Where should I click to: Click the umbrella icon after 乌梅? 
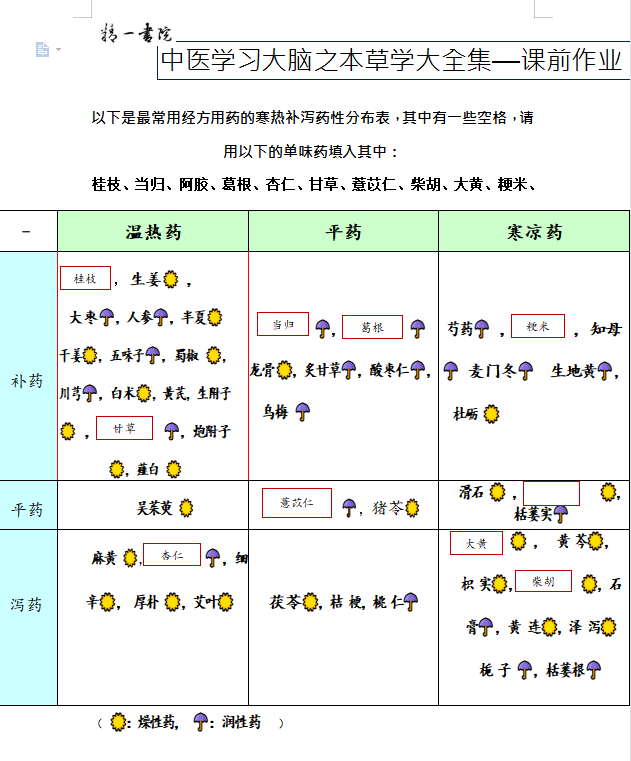(303, 412)
